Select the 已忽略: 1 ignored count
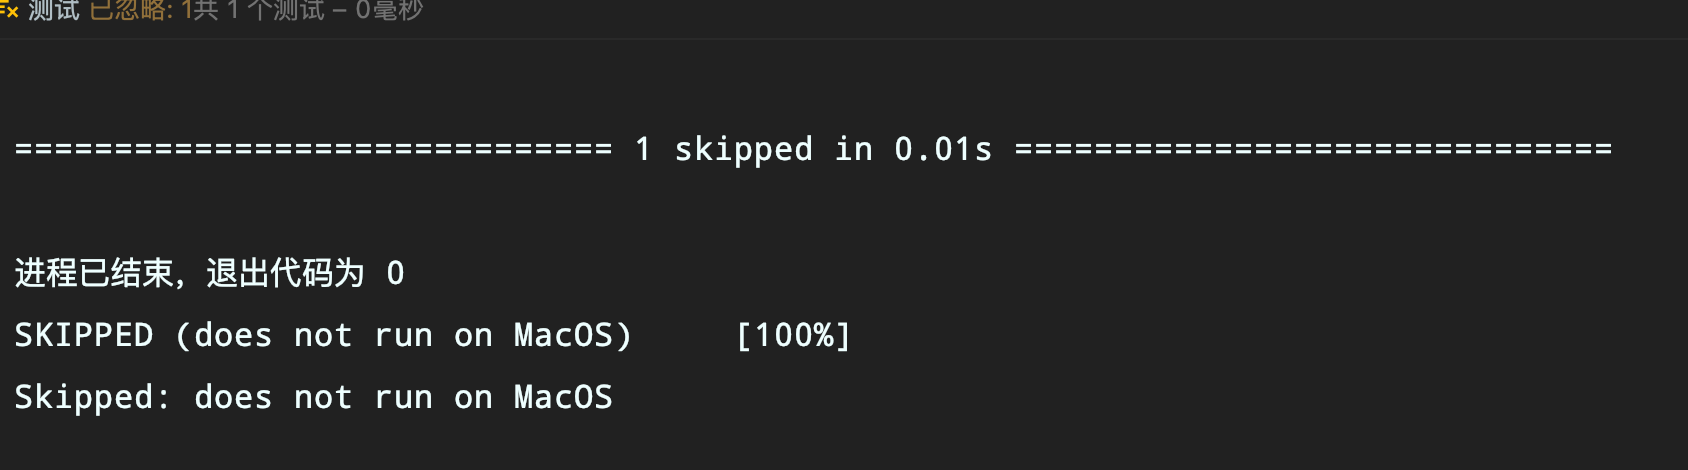The height and width of the screenshot is (470, 1688). pos(140,10)
